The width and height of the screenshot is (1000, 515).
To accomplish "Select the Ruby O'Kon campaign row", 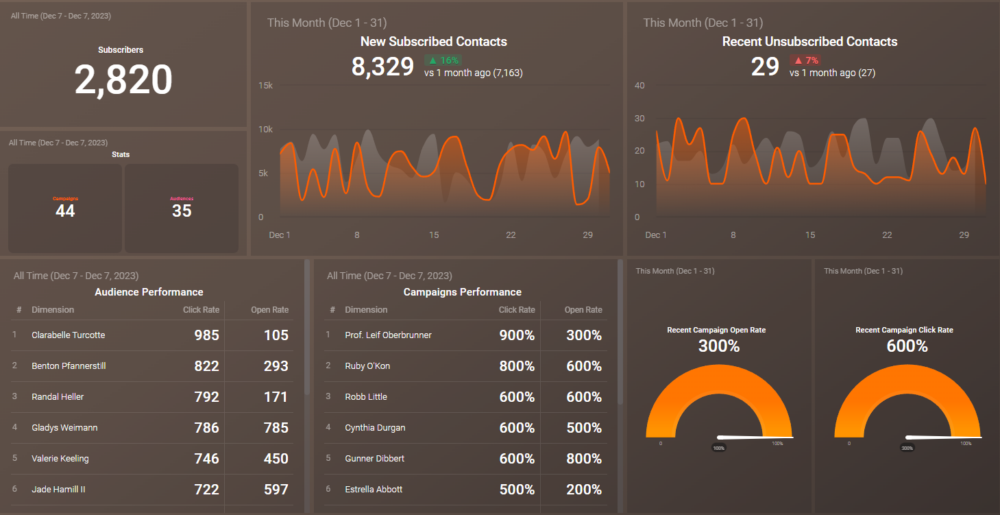I will 466,366.
